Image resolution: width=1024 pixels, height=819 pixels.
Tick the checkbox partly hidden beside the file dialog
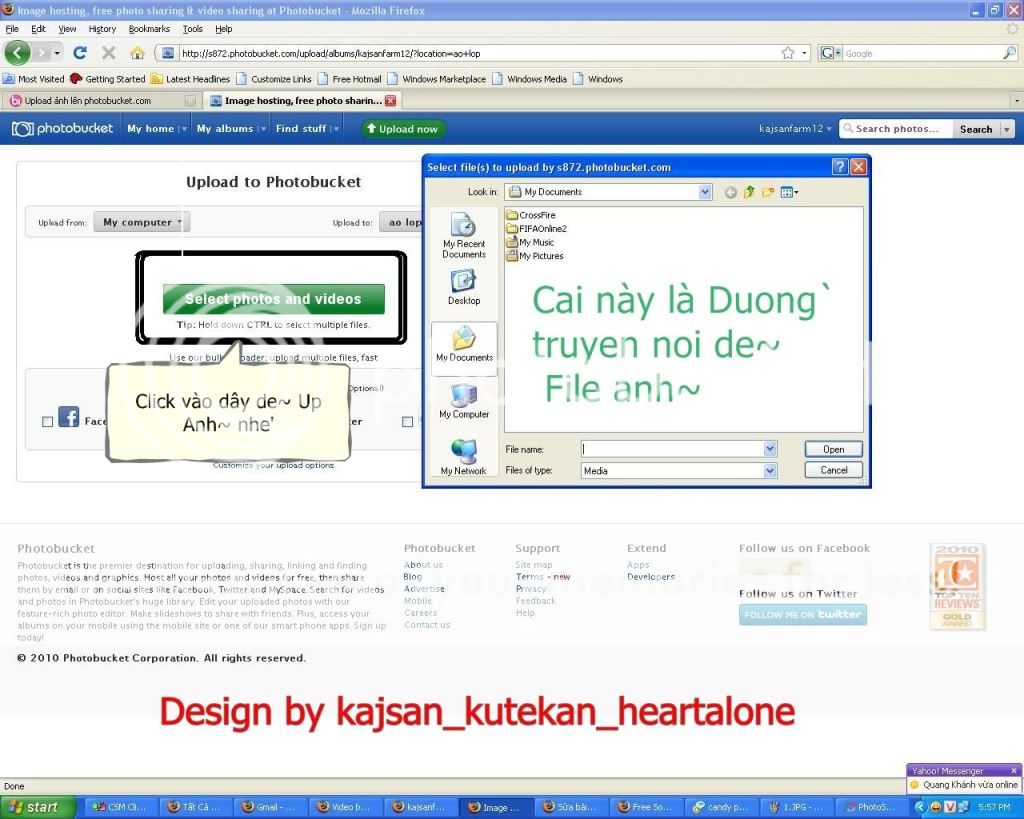point(408,422)
